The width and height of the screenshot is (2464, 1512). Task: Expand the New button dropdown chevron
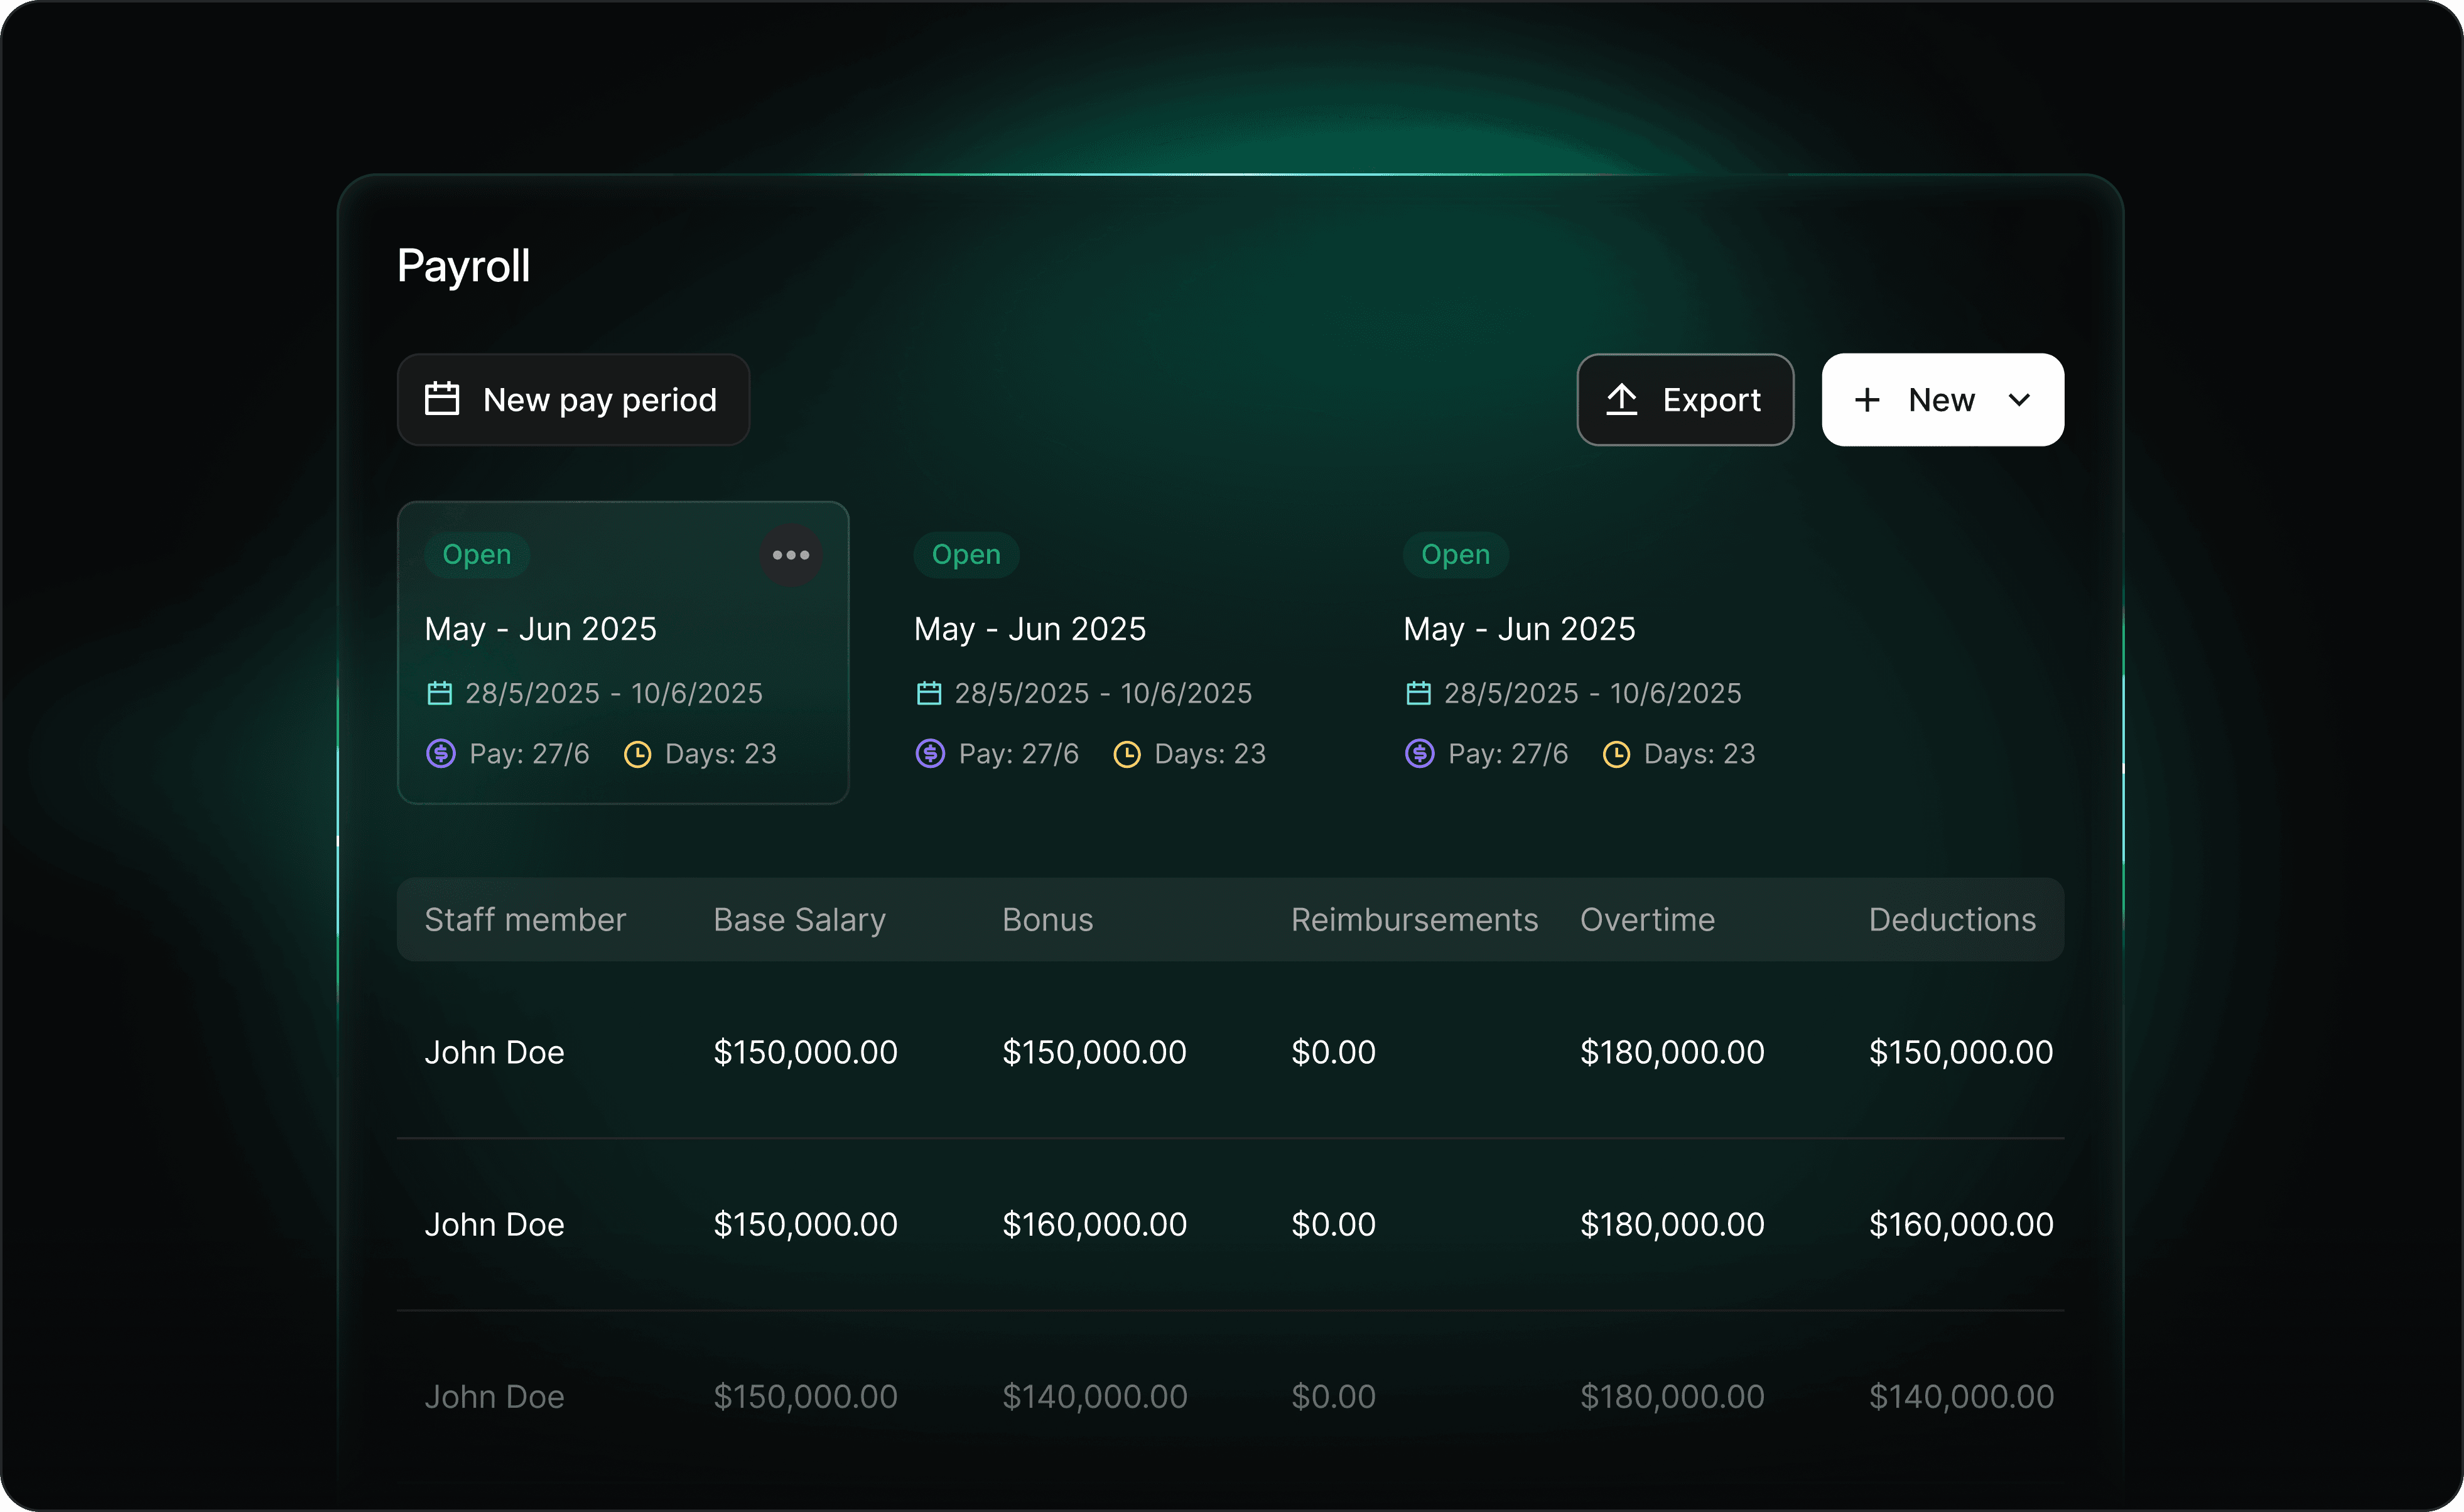[2019, 400]
